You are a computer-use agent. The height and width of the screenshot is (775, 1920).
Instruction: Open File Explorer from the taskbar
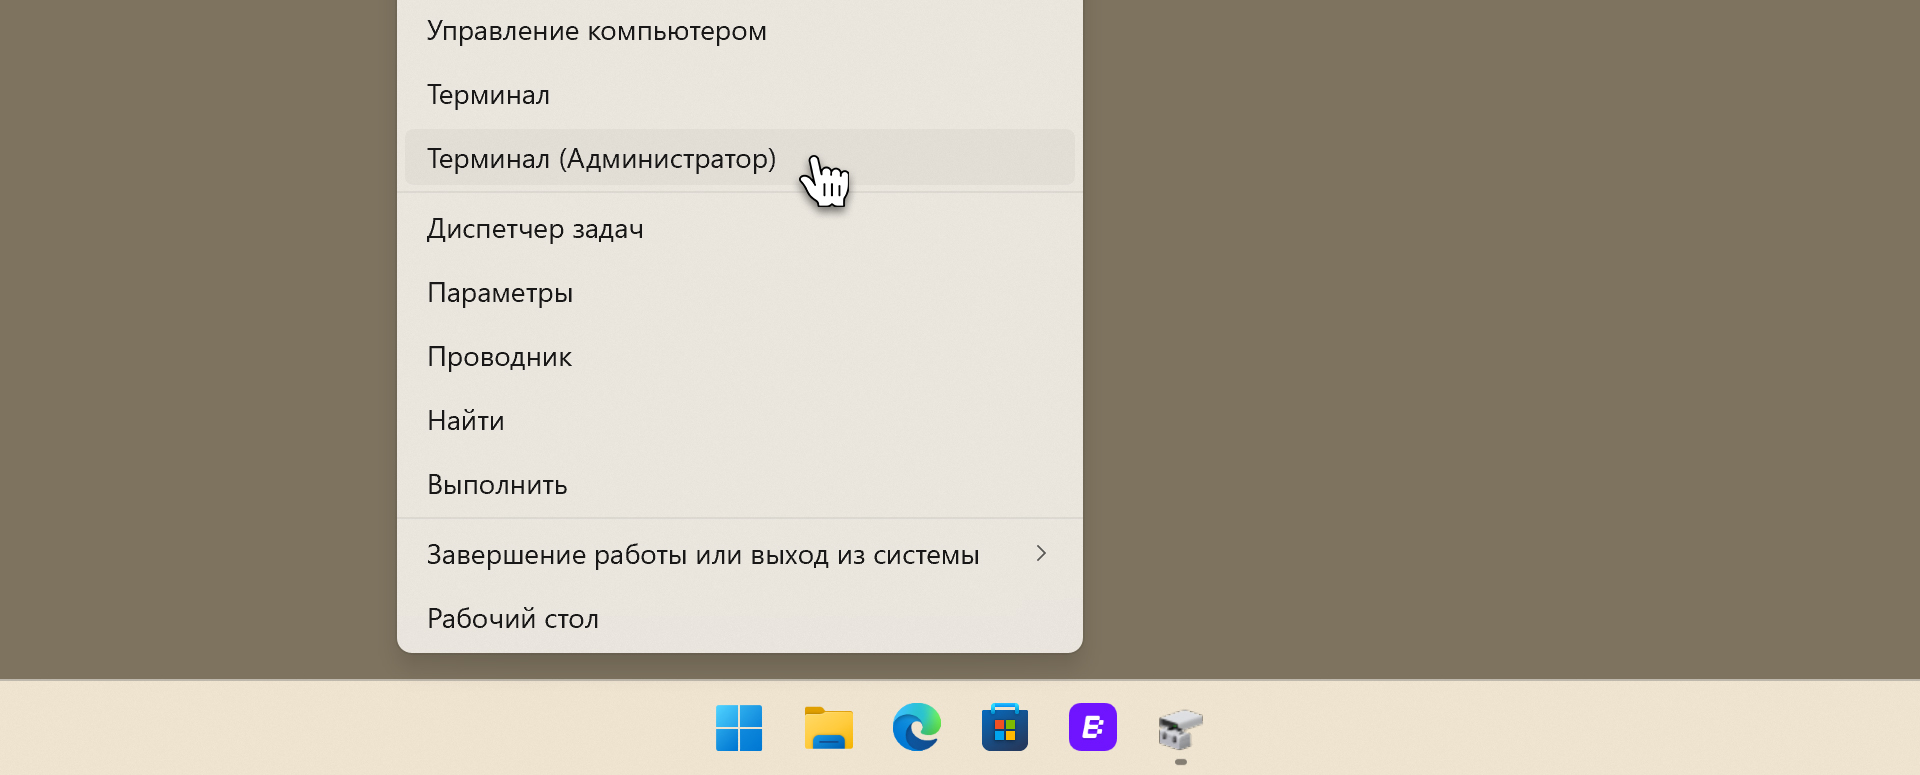[828, 727]
